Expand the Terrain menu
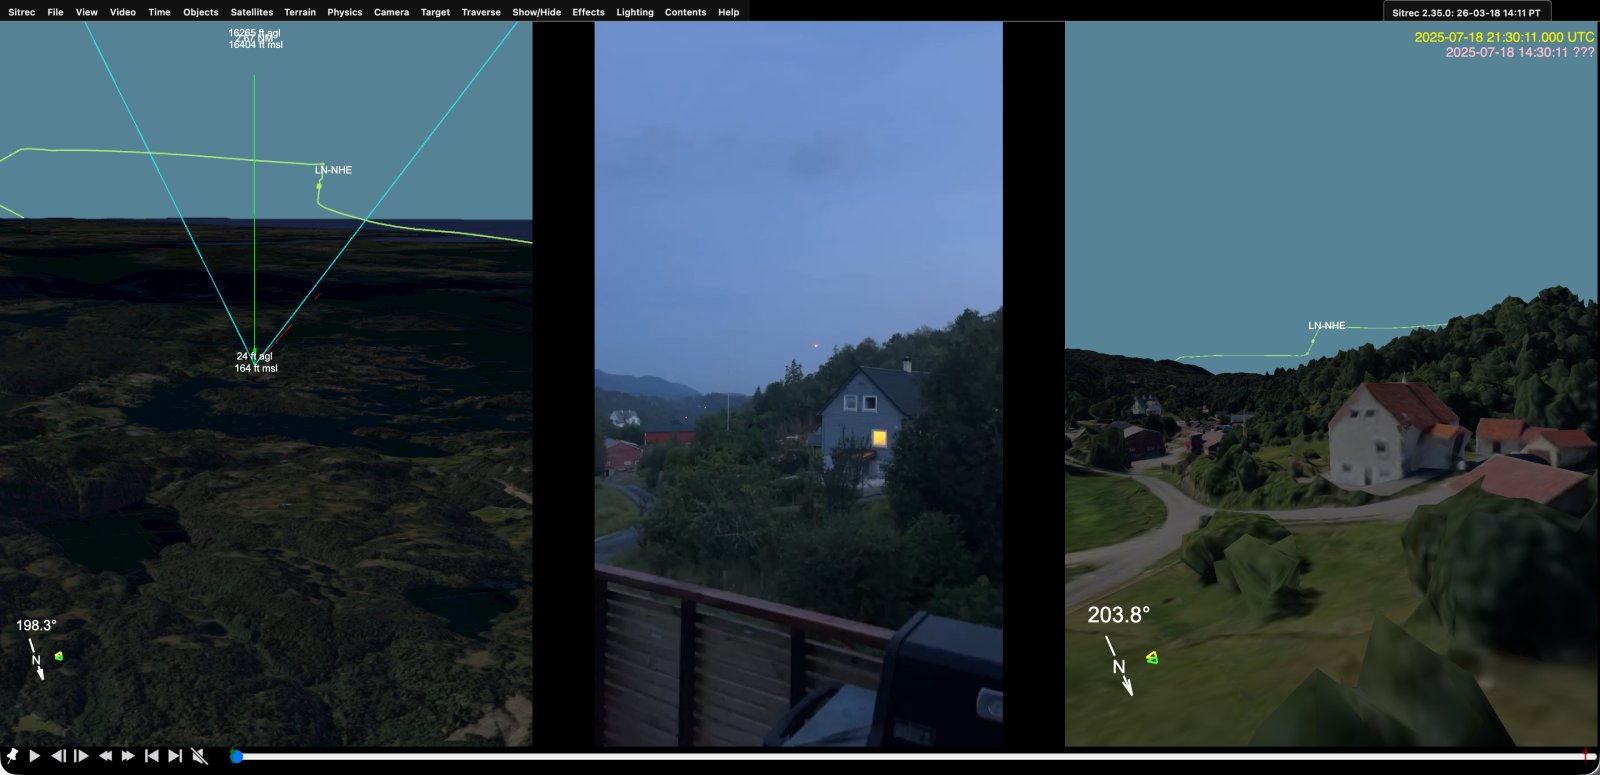This screenshot has width=1600, height=775. tap(299, 12)
